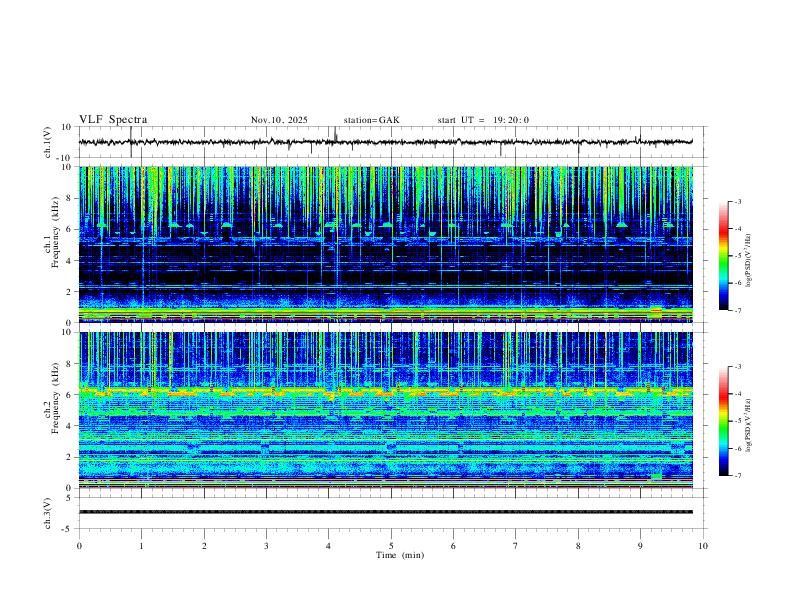Click the 'station=GAK' label

coord(371,120)
